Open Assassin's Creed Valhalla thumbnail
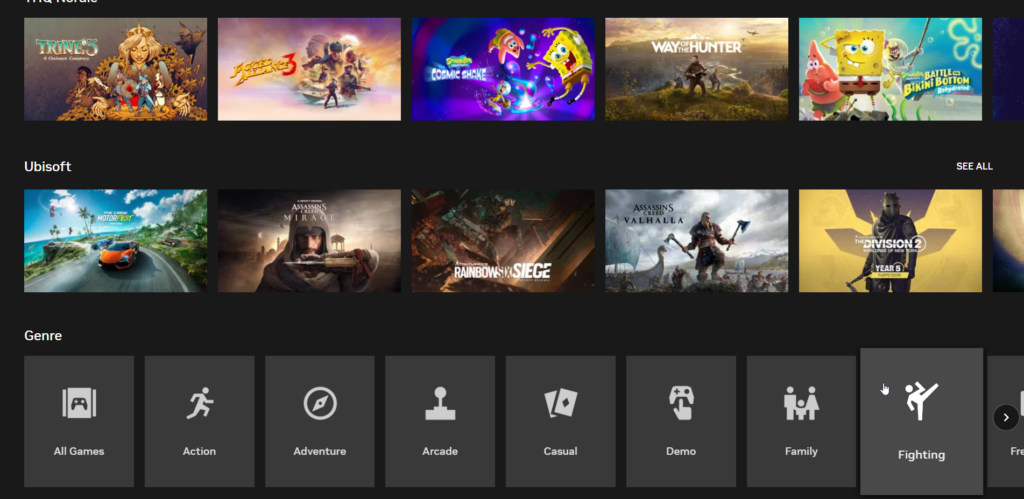Screen dimensions: 1024x499 696,241
